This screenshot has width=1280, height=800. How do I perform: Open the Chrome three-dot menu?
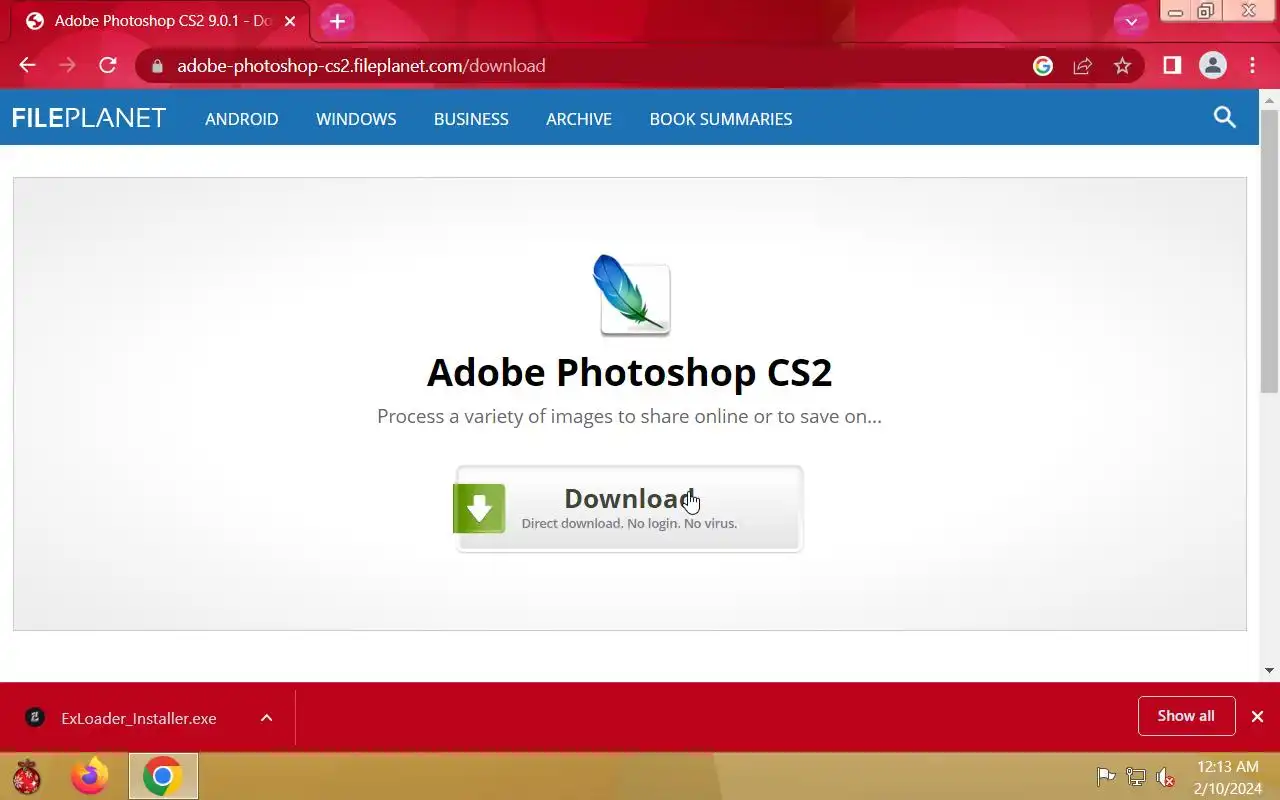(x=1253, y=66)
